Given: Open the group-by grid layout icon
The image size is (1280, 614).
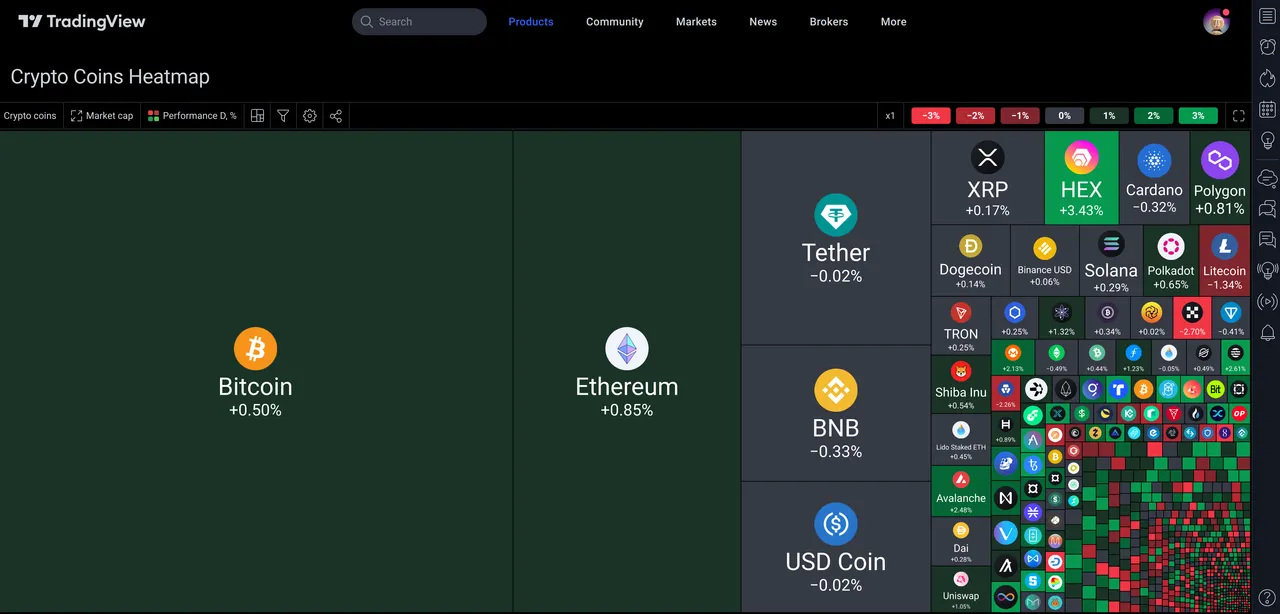Looking at the screenshot, I should click(x=257, y=116).
